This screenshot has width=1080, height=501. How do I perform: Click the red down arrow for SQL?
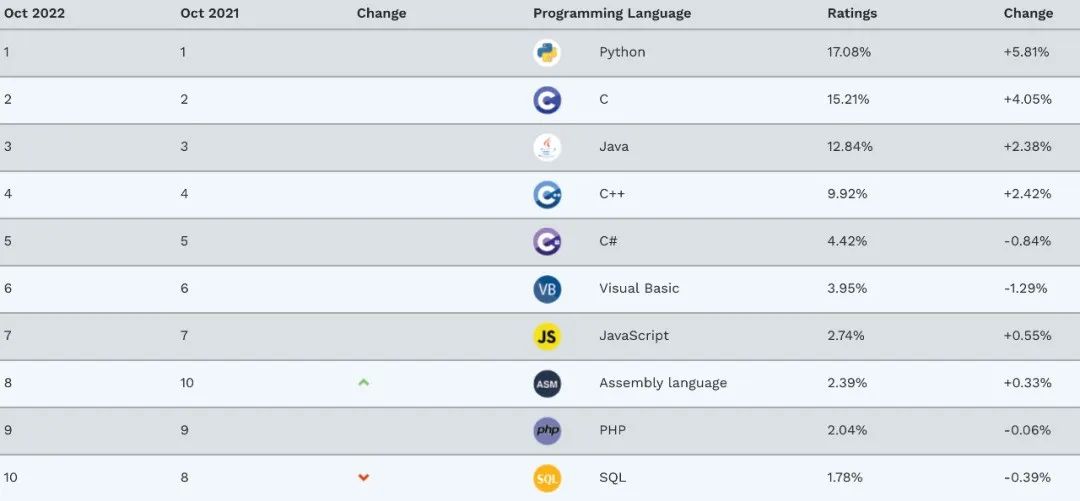[364, 477]
